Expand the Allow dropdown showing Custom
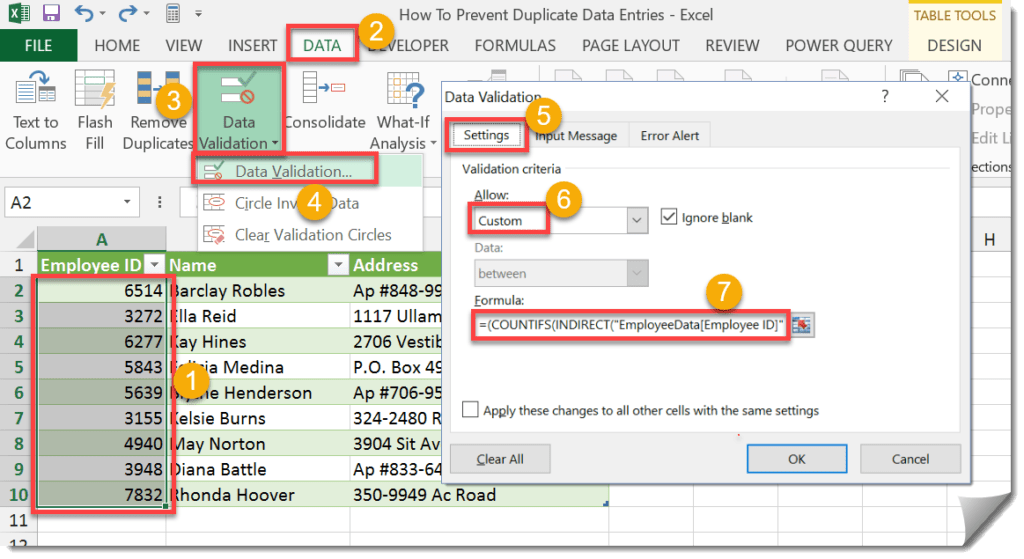Viewport: 1024px width, 559px height. pyautogui.click(x=637, y=220)
